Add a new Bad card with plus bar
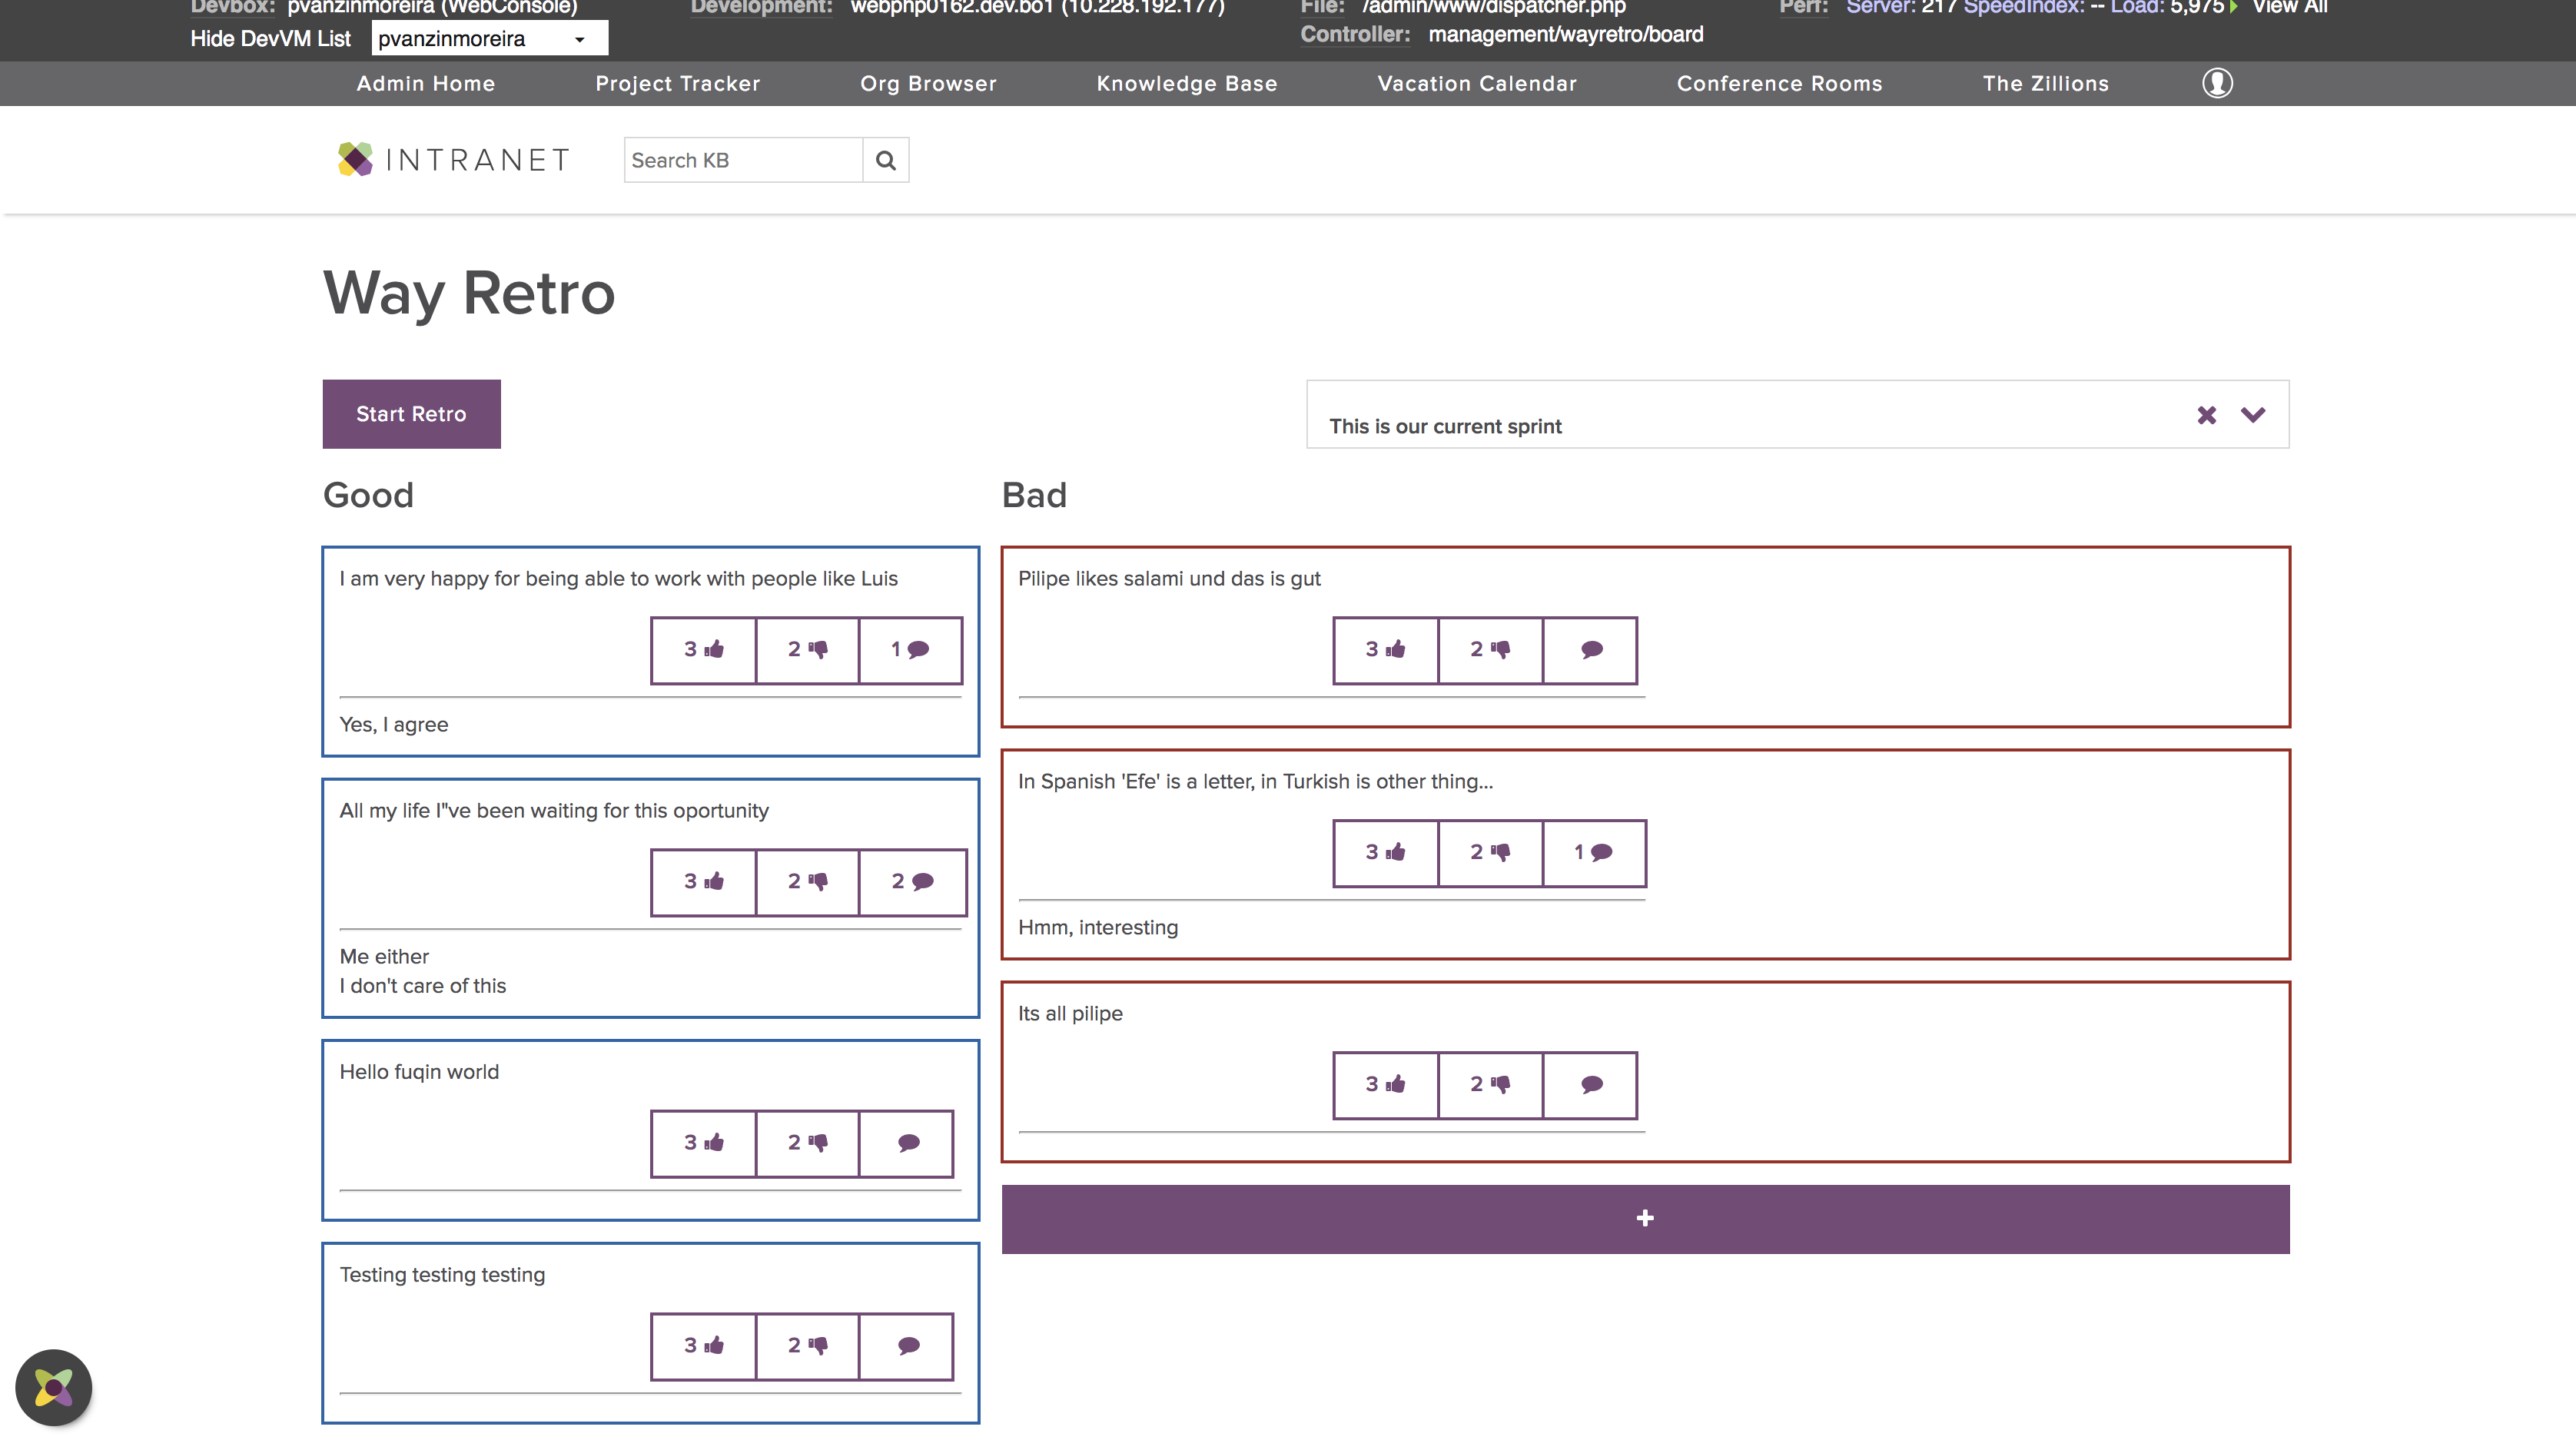The height and width of the screenshot is (1440, 2576). click(x=1644, y=1219)
